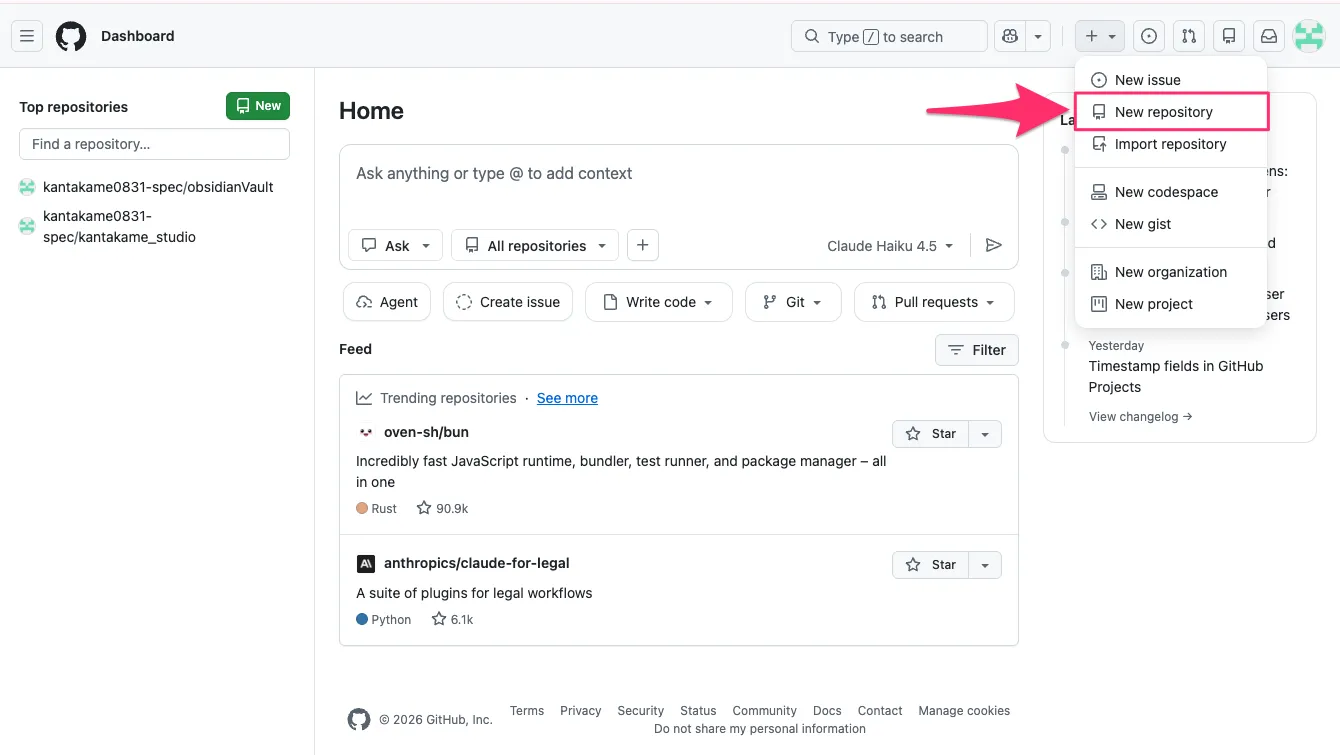Screen dimensions: 1340x755
Task: Click the Find a repository field
Action: click(154, 144)
